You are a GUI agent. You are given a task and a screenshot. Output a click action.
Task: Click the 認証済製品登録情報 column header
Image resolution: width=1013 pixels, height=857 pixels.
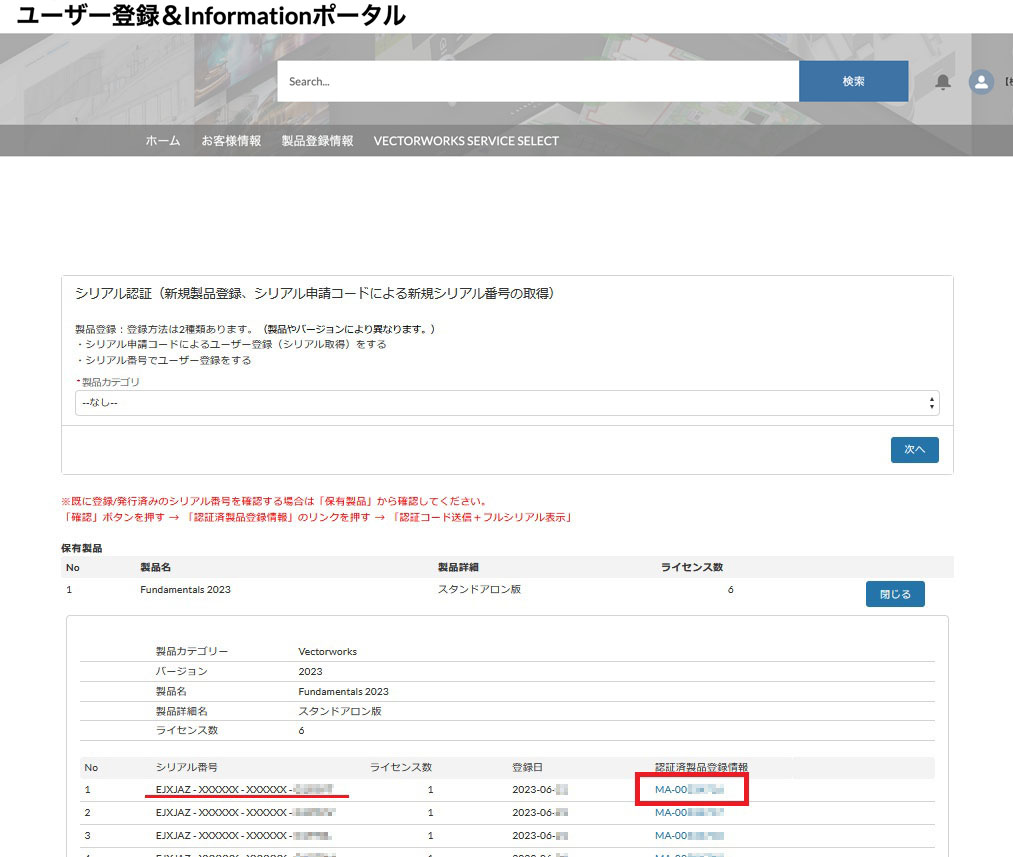(x=702, y=767)
